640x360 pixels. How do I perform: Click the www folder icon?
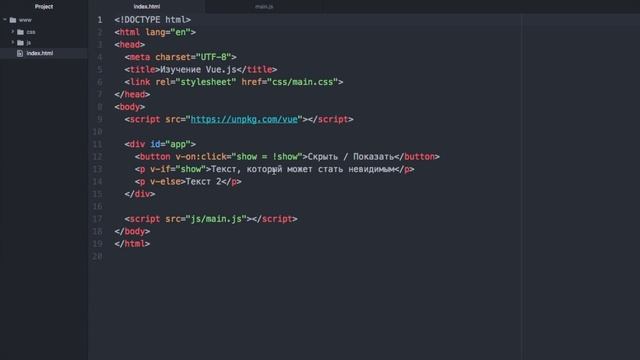13,20
